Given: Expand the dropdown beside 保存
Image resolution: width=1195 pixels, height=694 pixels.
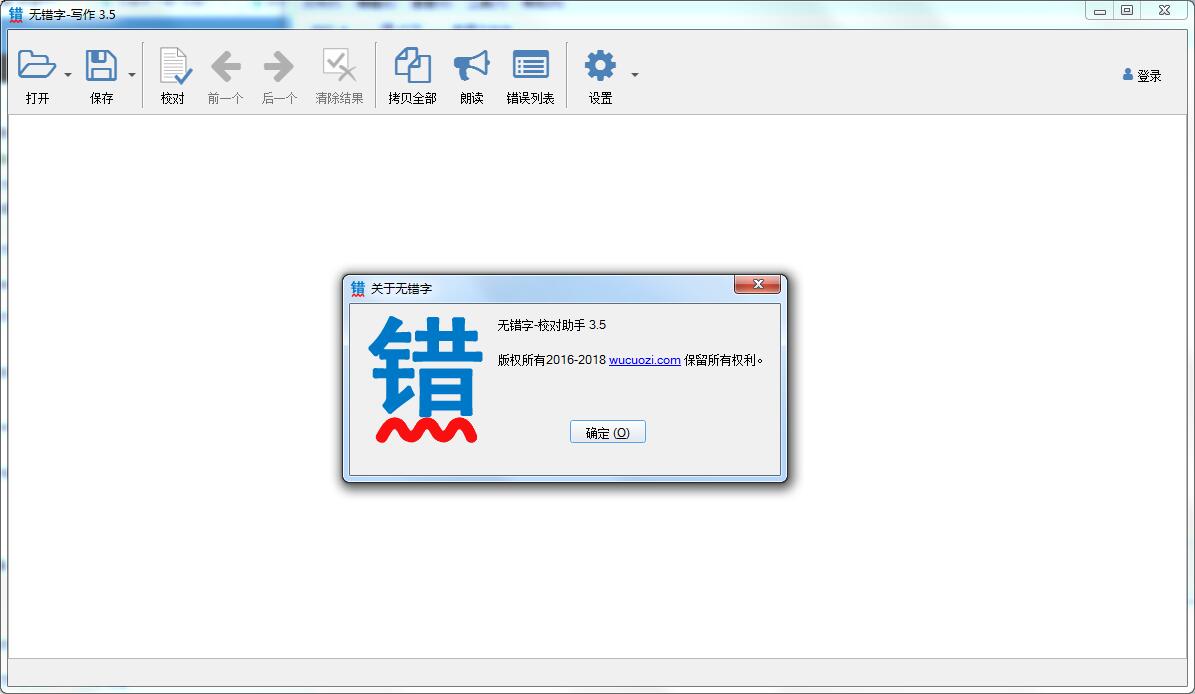Looking at the screenshot, I should pos(131,75).
